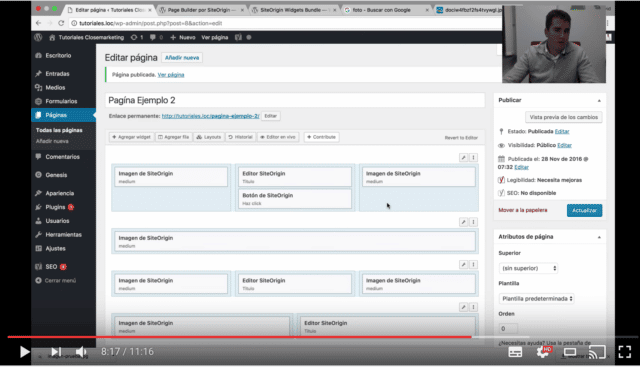Click the Pagína Ejemplo 2 title field
The height and width of the screenshot is (367, 640).
pos(296,100)
